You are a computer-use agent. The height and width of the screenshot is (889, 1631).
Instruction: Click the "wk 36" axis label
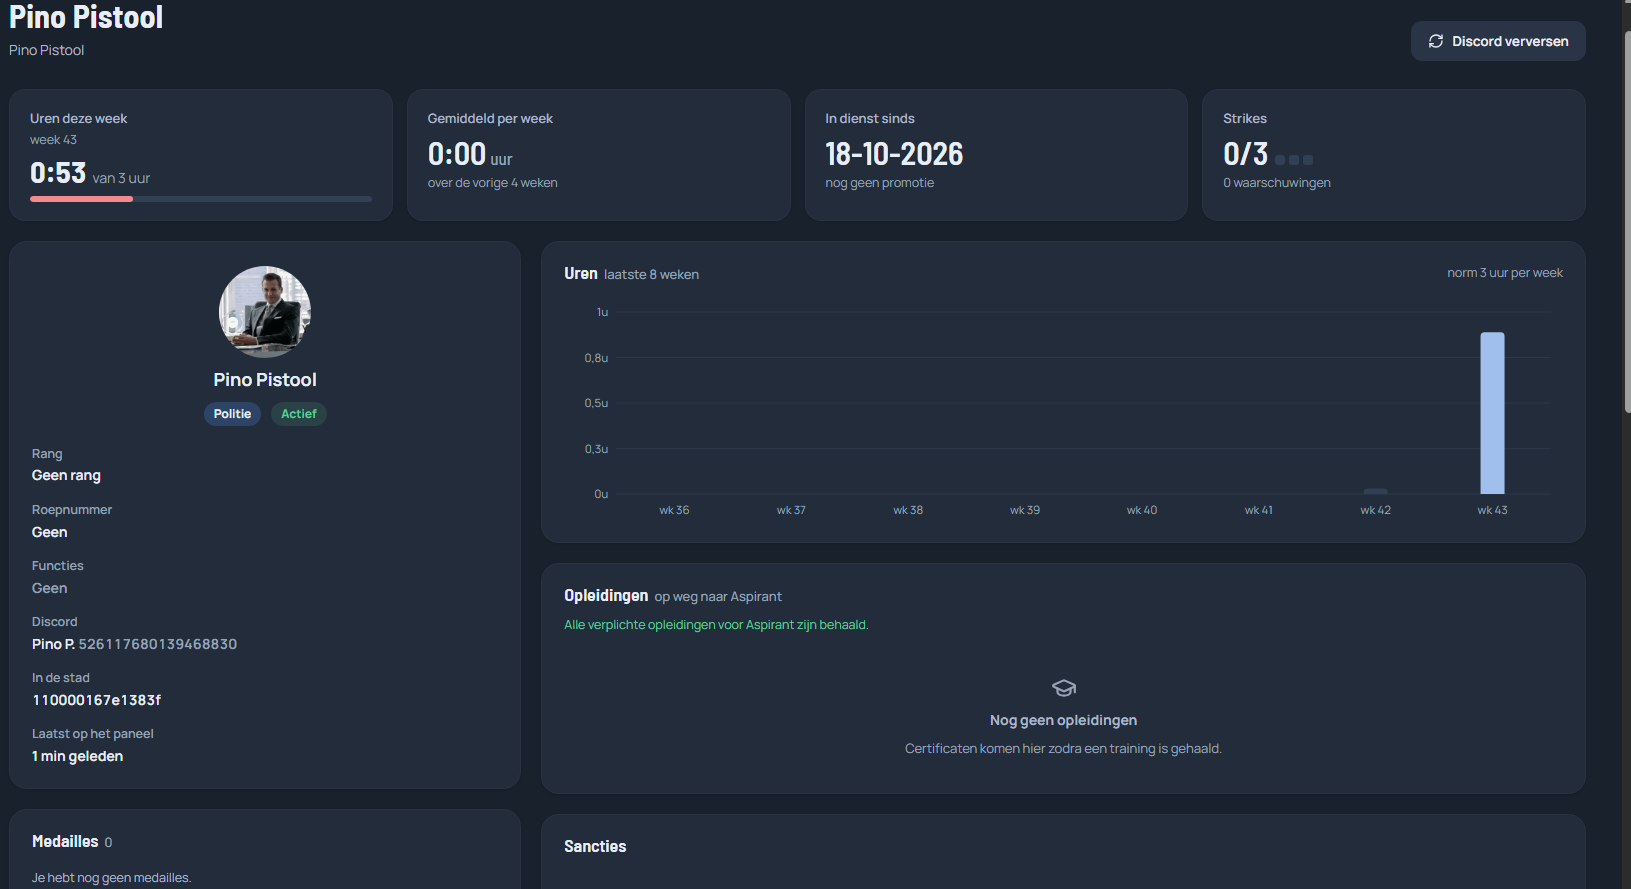pos(674,510)
